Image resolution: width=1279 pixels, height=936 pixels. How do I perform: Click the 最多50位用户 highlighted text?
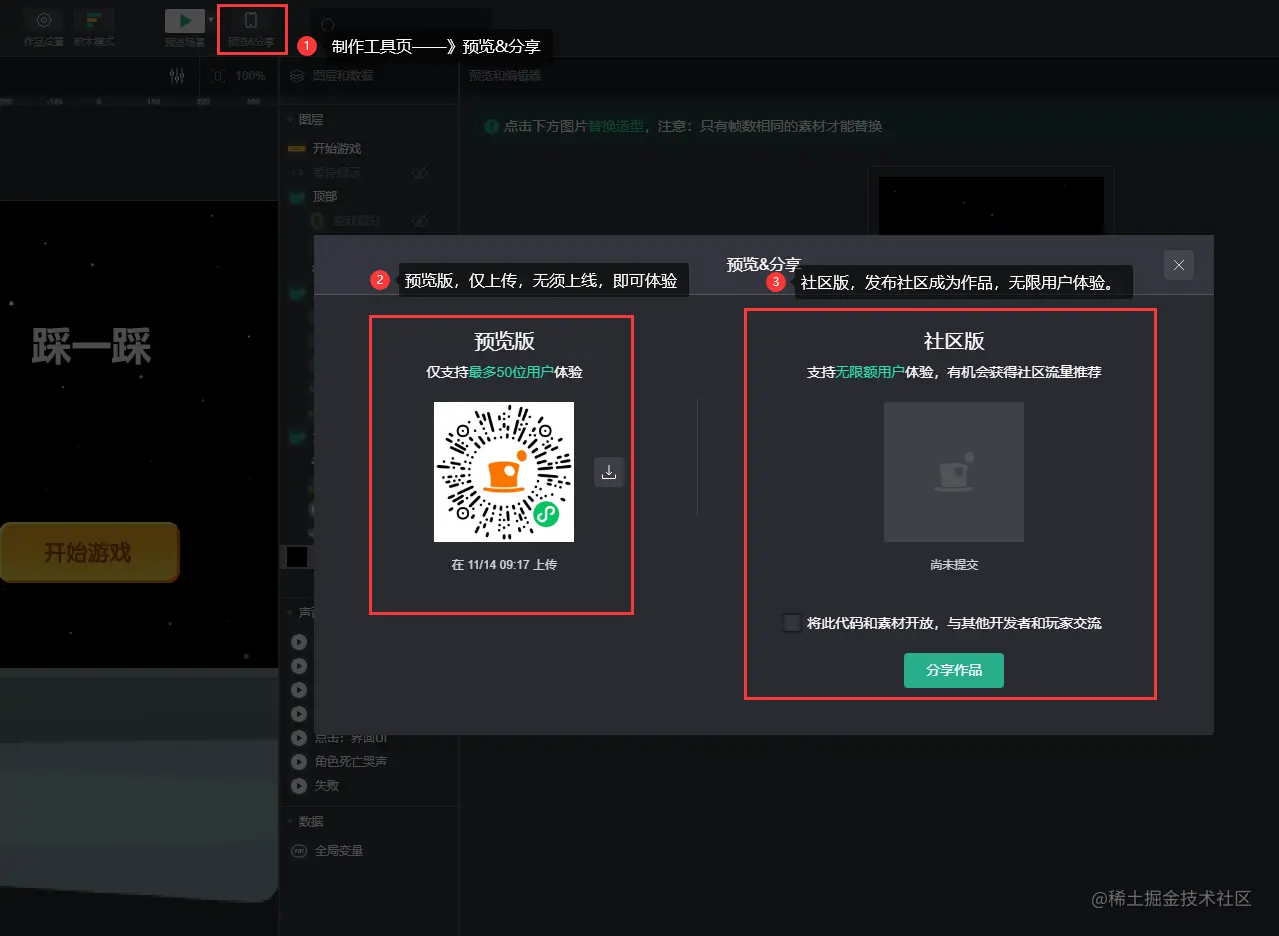[511, 372]
